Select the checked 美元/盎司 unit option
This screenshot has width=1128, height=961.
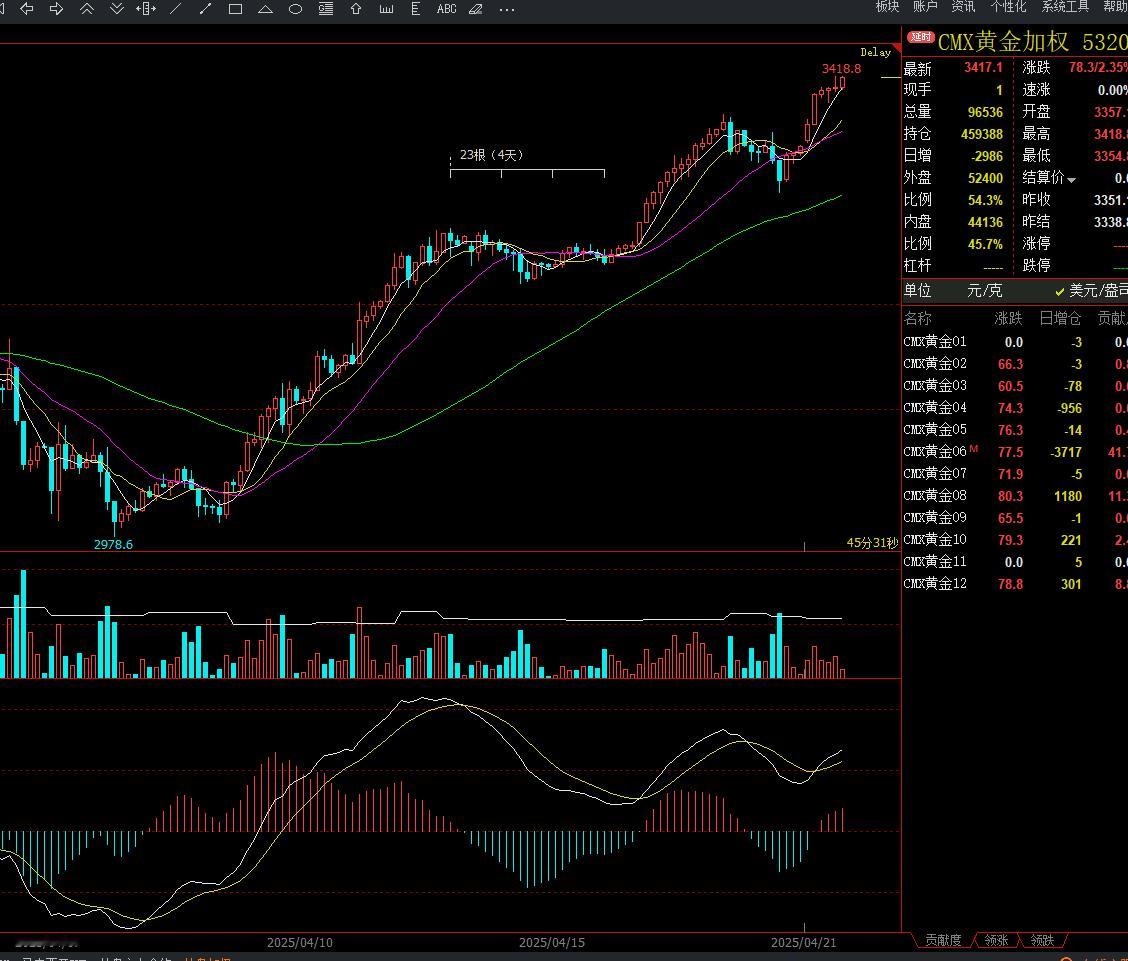[1091, 291]
